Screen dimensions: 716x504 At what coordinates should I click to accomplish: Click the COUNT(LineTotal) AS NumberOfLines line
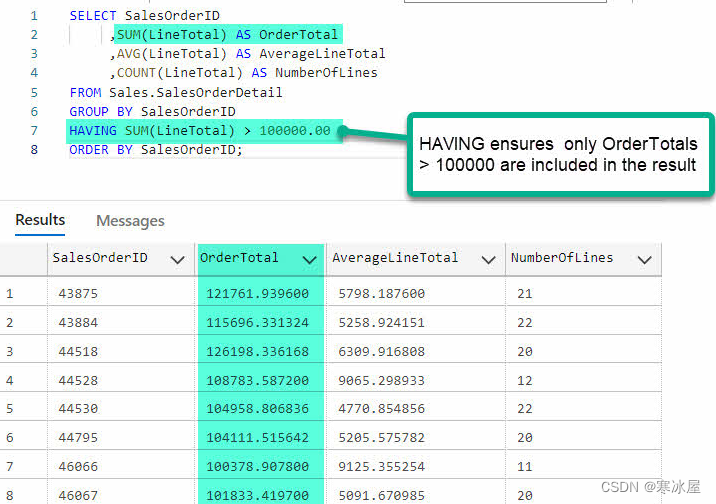click(244, 73)
